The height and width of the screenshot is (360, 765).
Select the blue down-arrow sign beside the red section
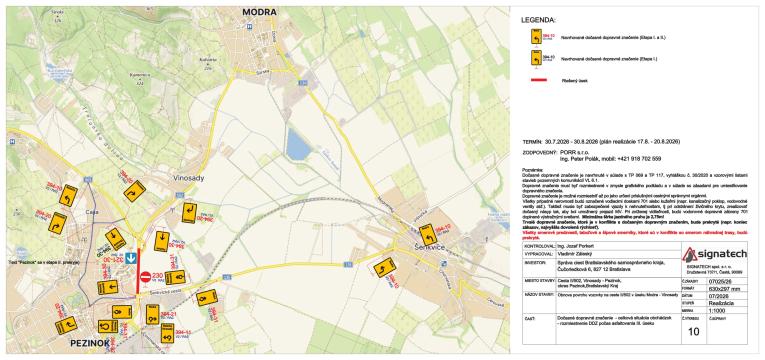click(130, 258)
